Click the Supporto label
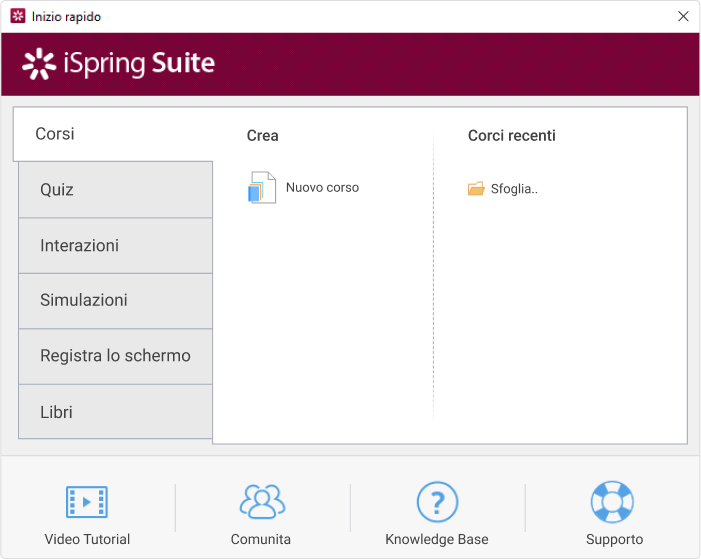This screenshot has height=559, width=701. point(614,539)
